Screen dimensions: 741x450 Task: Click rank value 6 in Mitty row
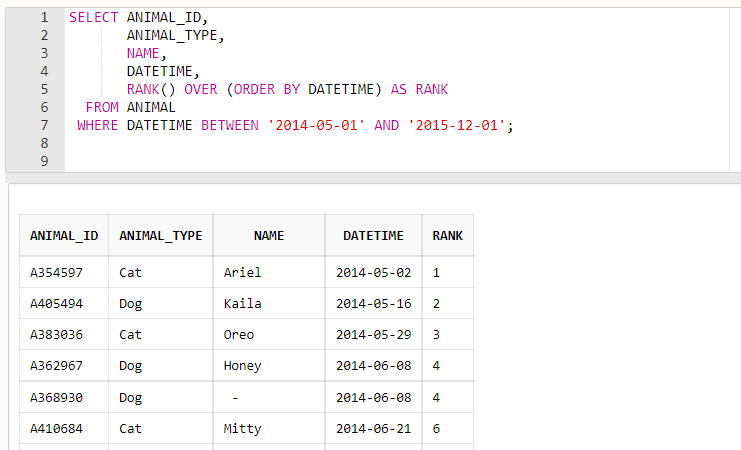pyautogui.click(x=436, y=429)
